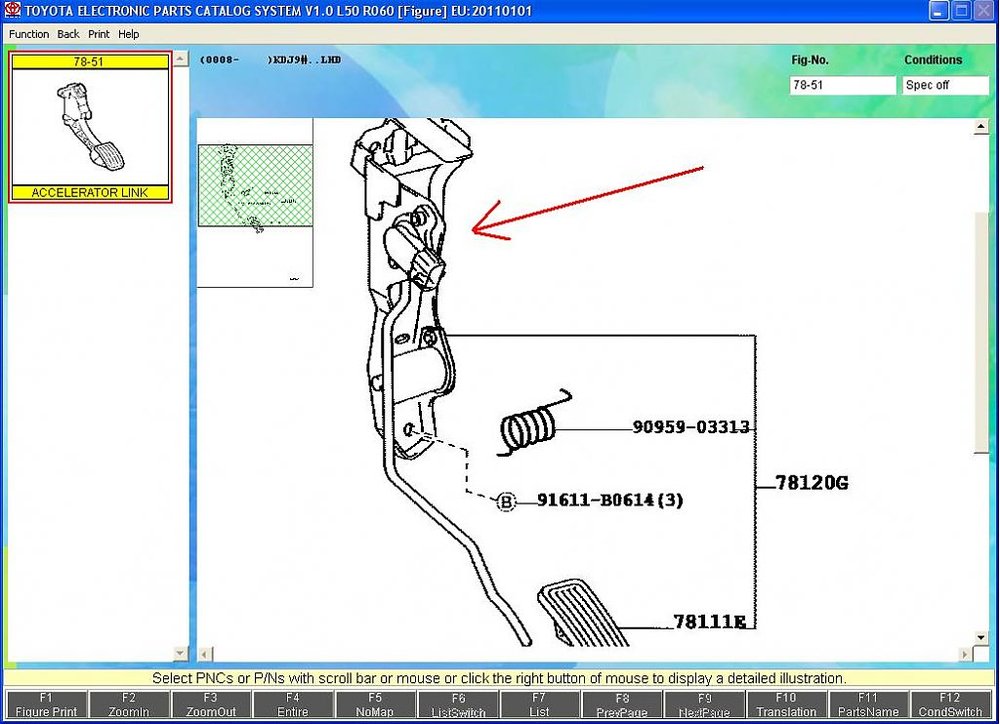The image size is (1000, 724).
Task: Click the Conditions Spec off field
Action: point(945,85)
